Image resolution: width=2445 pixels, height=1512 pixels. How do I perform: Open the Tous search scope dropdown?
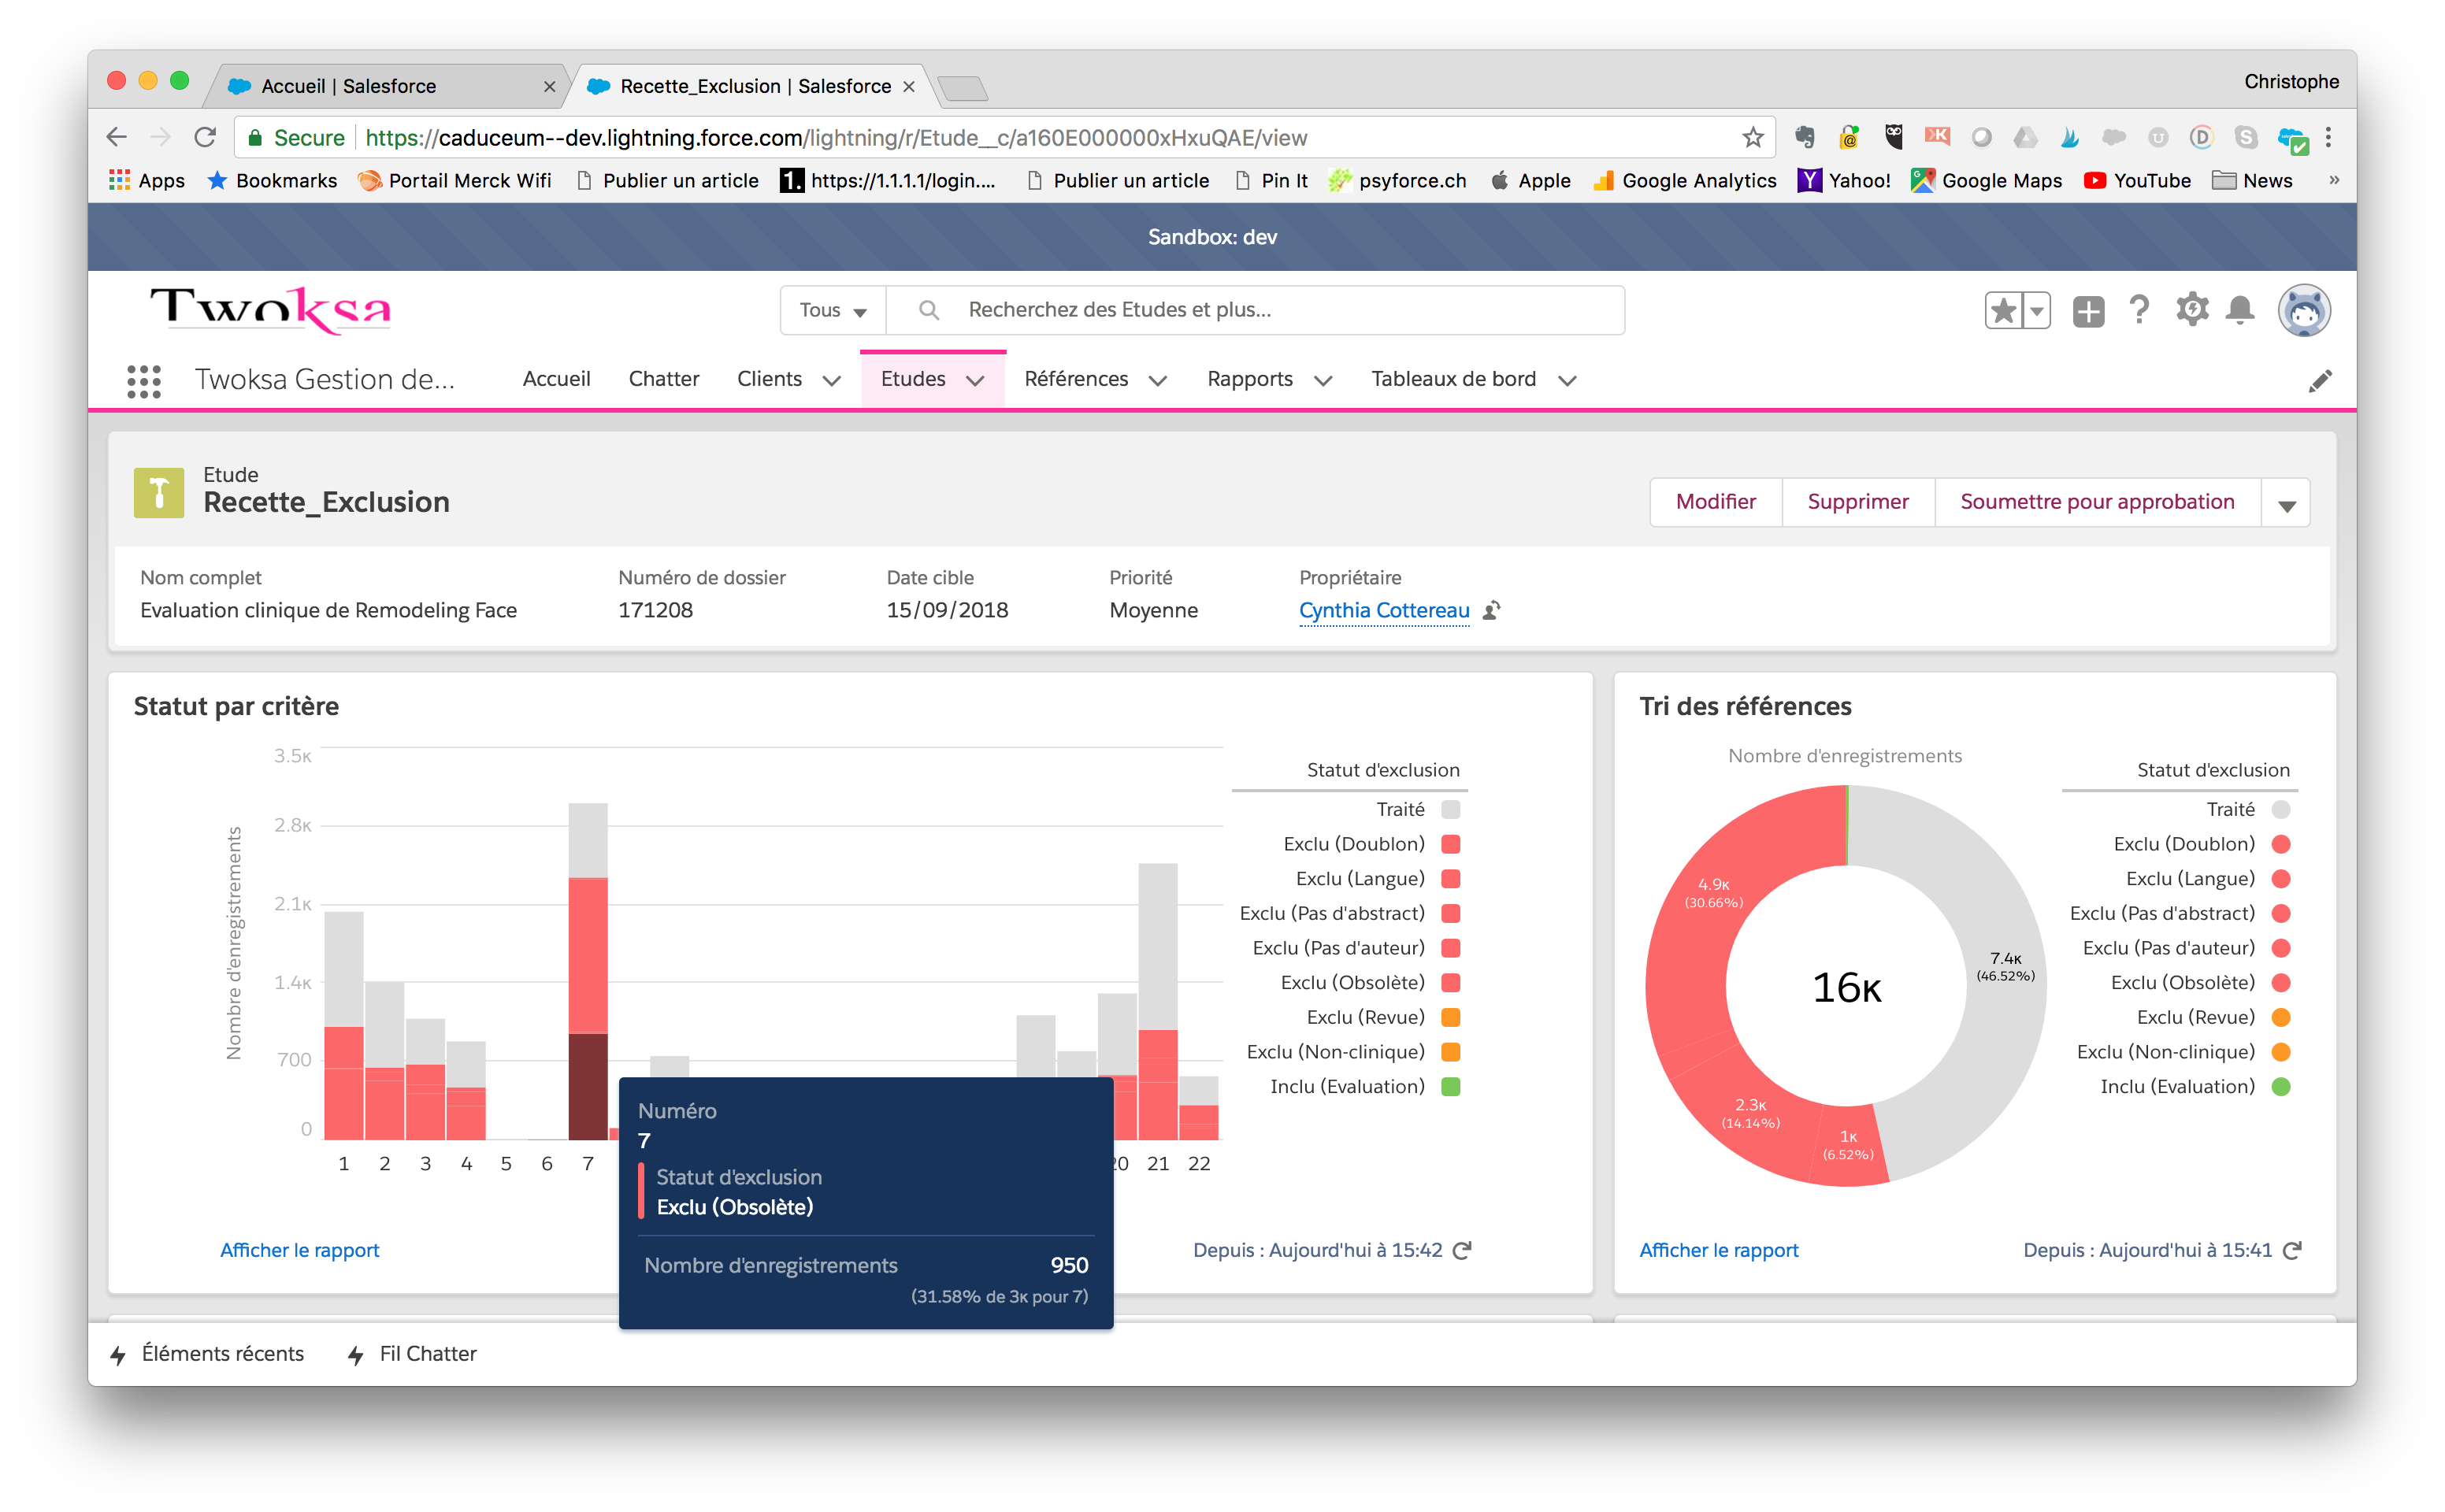click(833, 310)
